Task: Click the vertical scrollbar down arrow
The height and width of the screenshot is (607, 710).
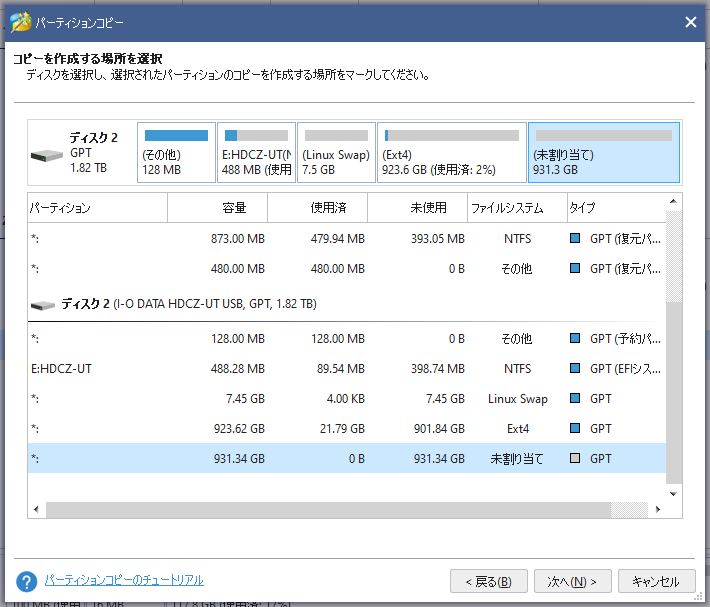Action: pos(673,494)
